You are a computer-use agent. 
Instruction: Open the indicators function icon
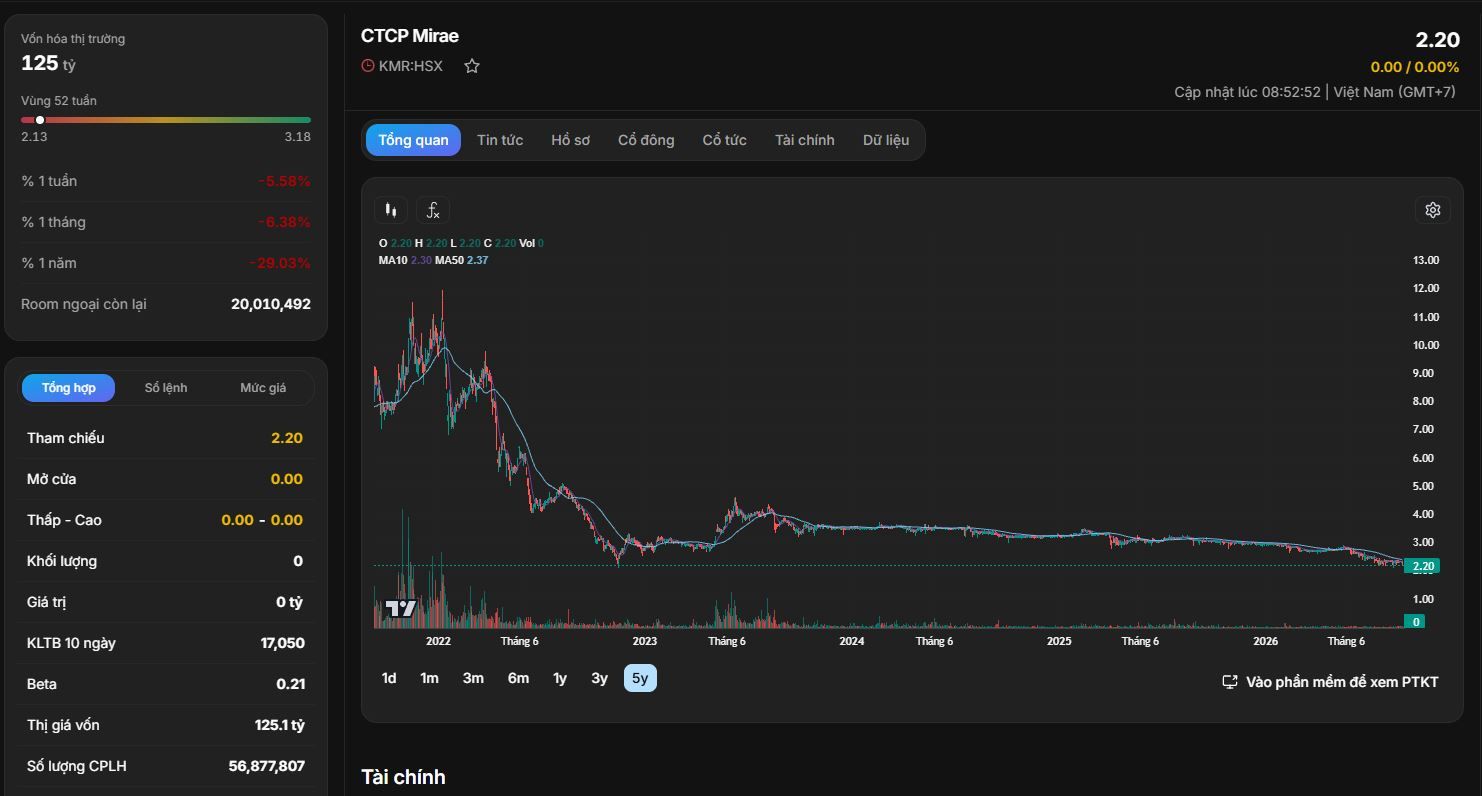[433, 210]
